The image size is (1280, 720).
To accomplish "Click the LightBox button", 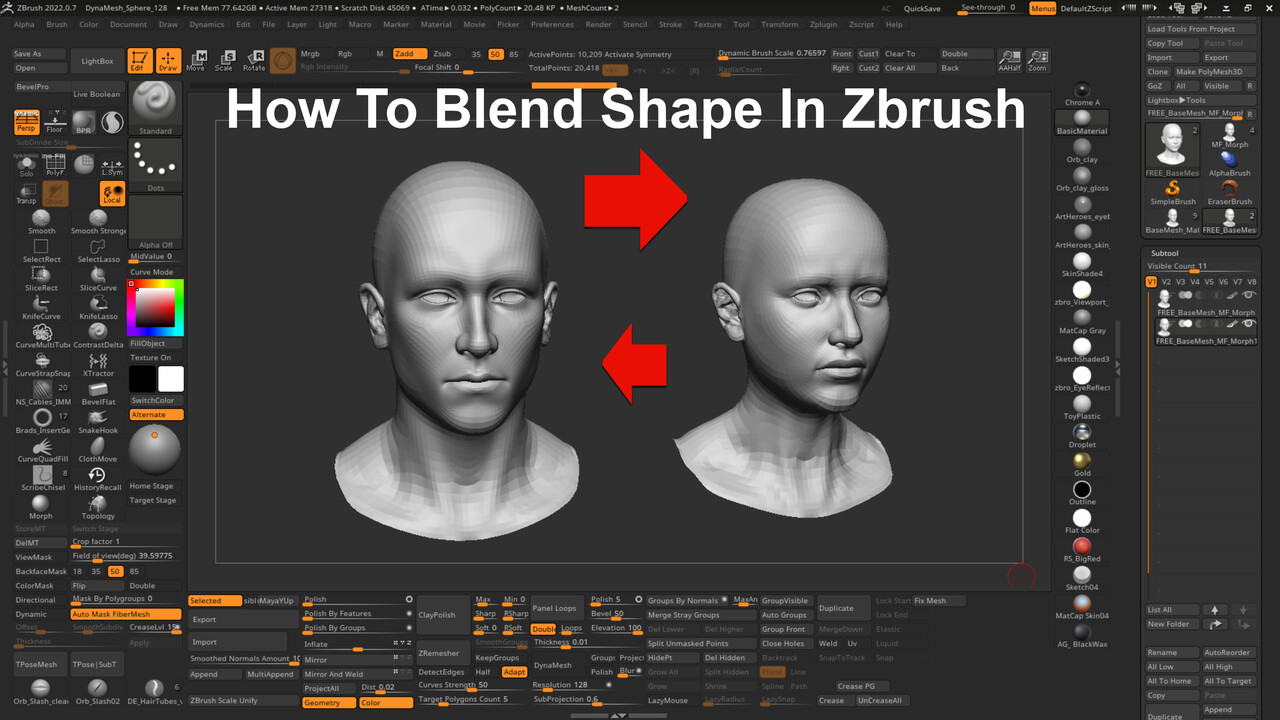I will coord(97,61).
